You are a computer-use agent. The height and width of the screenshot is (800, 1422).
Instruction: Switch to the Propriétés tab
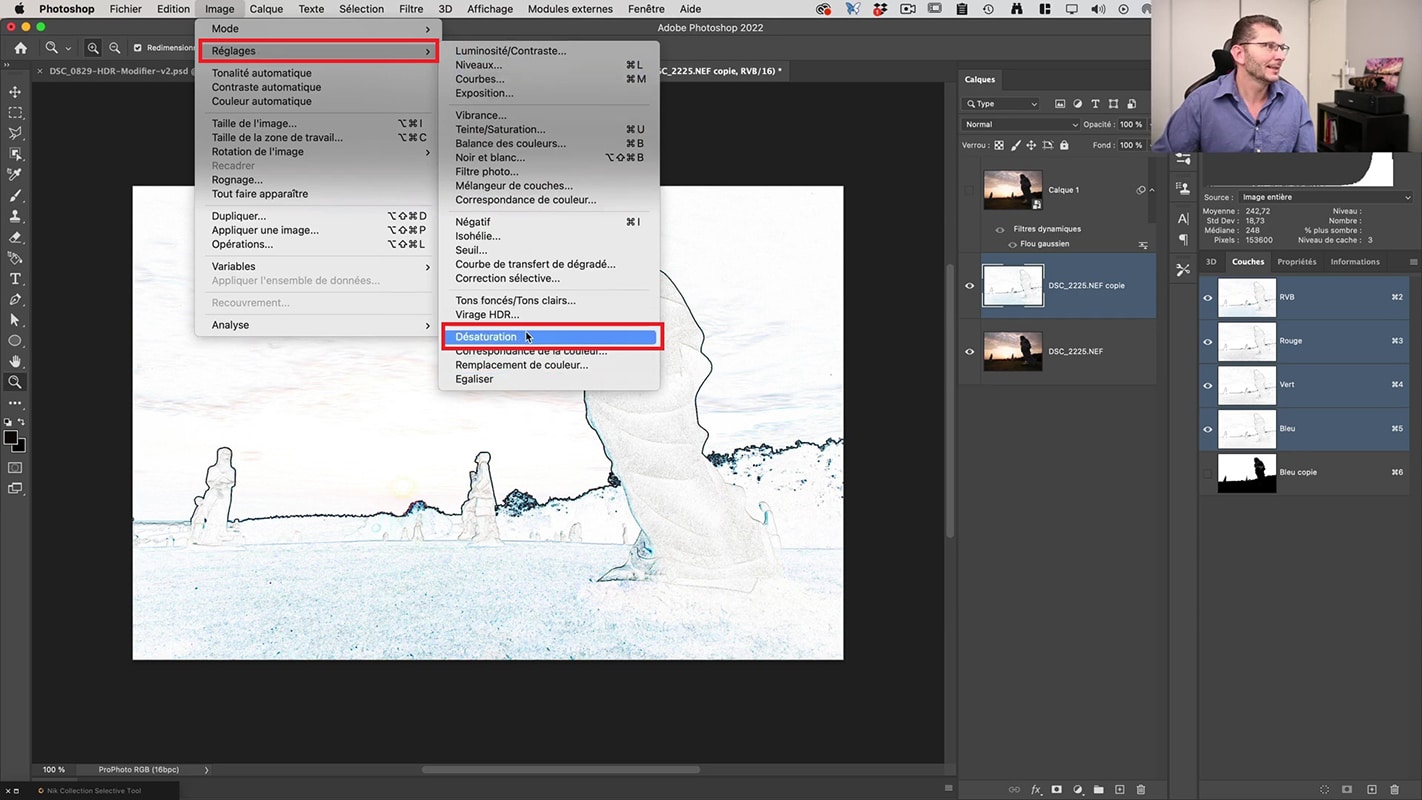pyautogui.click(x=1297, y=262)
